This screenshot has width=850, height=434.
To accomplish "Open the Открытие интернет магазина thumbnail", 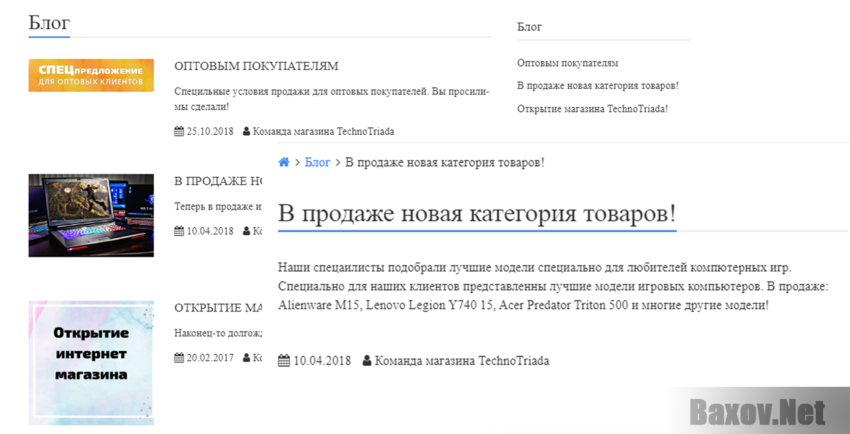I will (91, 362).
